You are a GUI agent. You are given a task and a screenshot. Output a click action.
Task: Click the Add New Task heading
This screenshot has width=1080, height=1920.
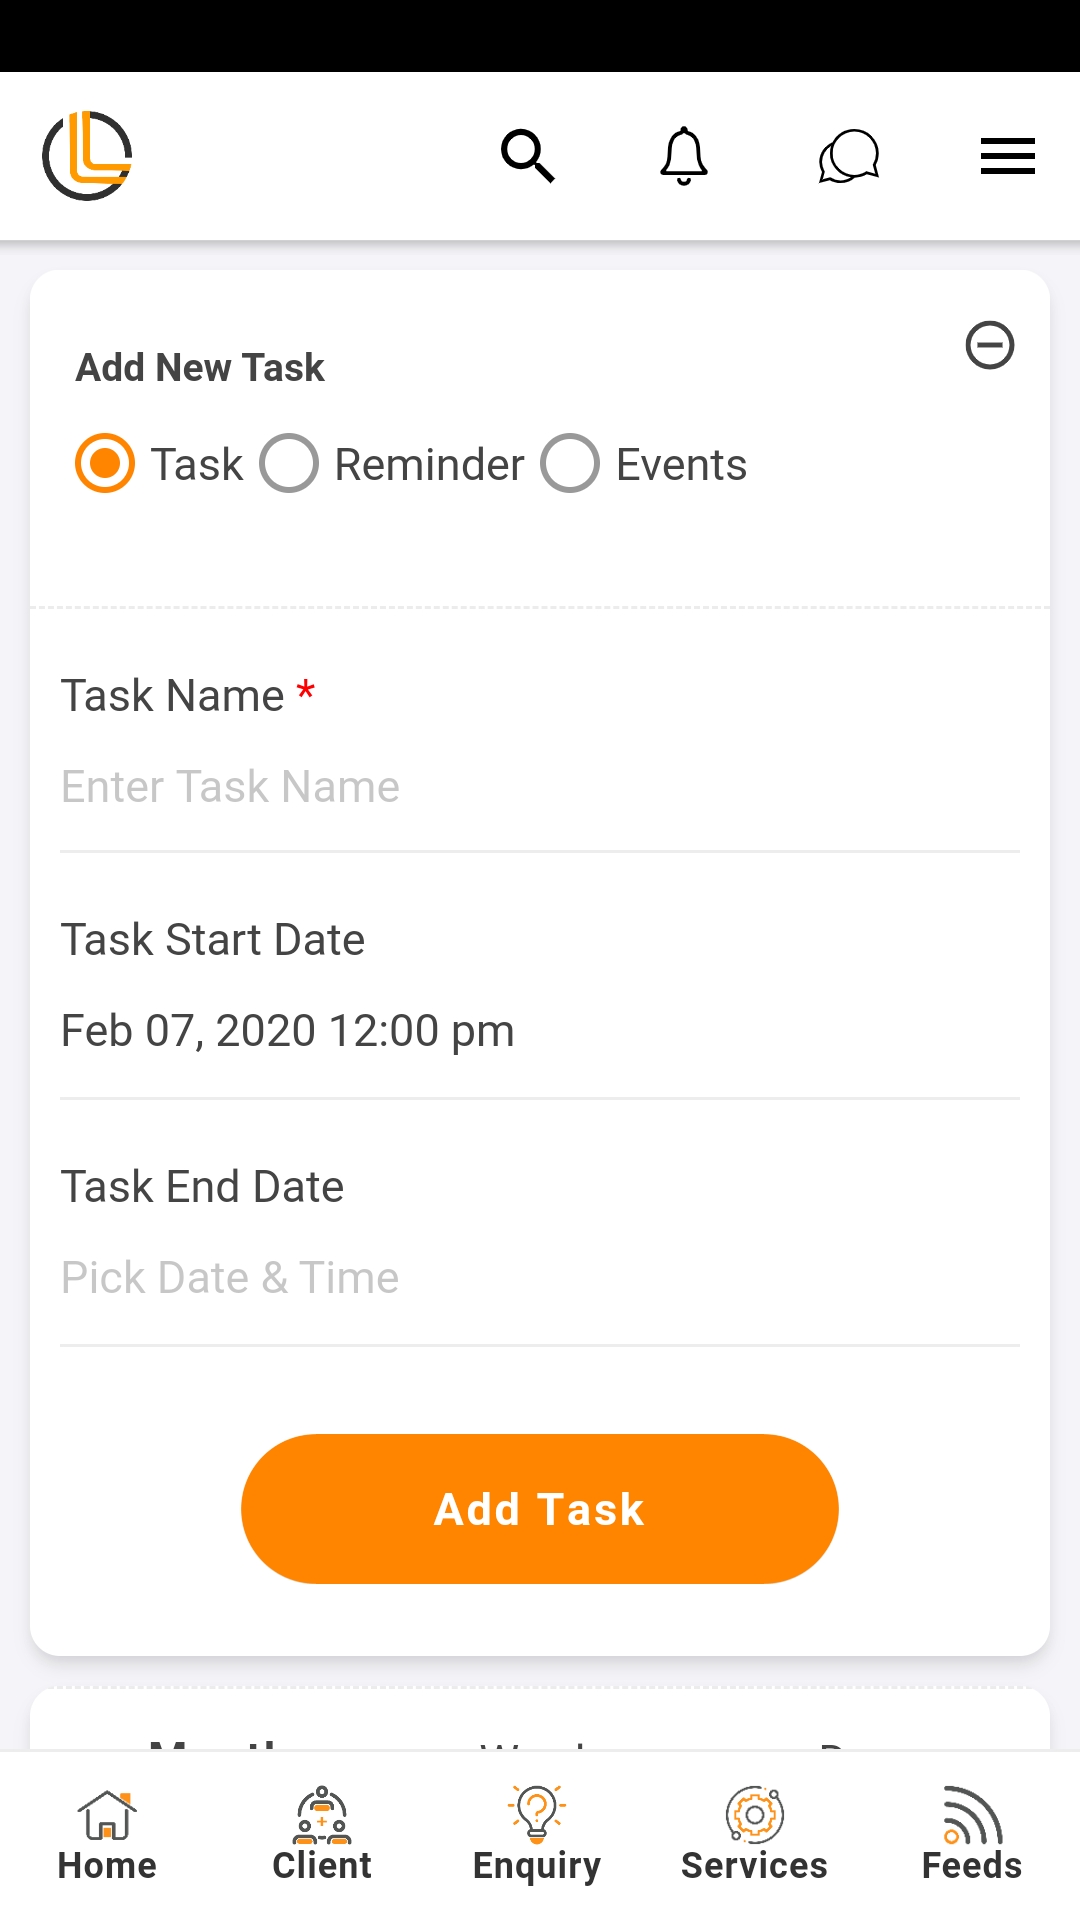point(200,368)
